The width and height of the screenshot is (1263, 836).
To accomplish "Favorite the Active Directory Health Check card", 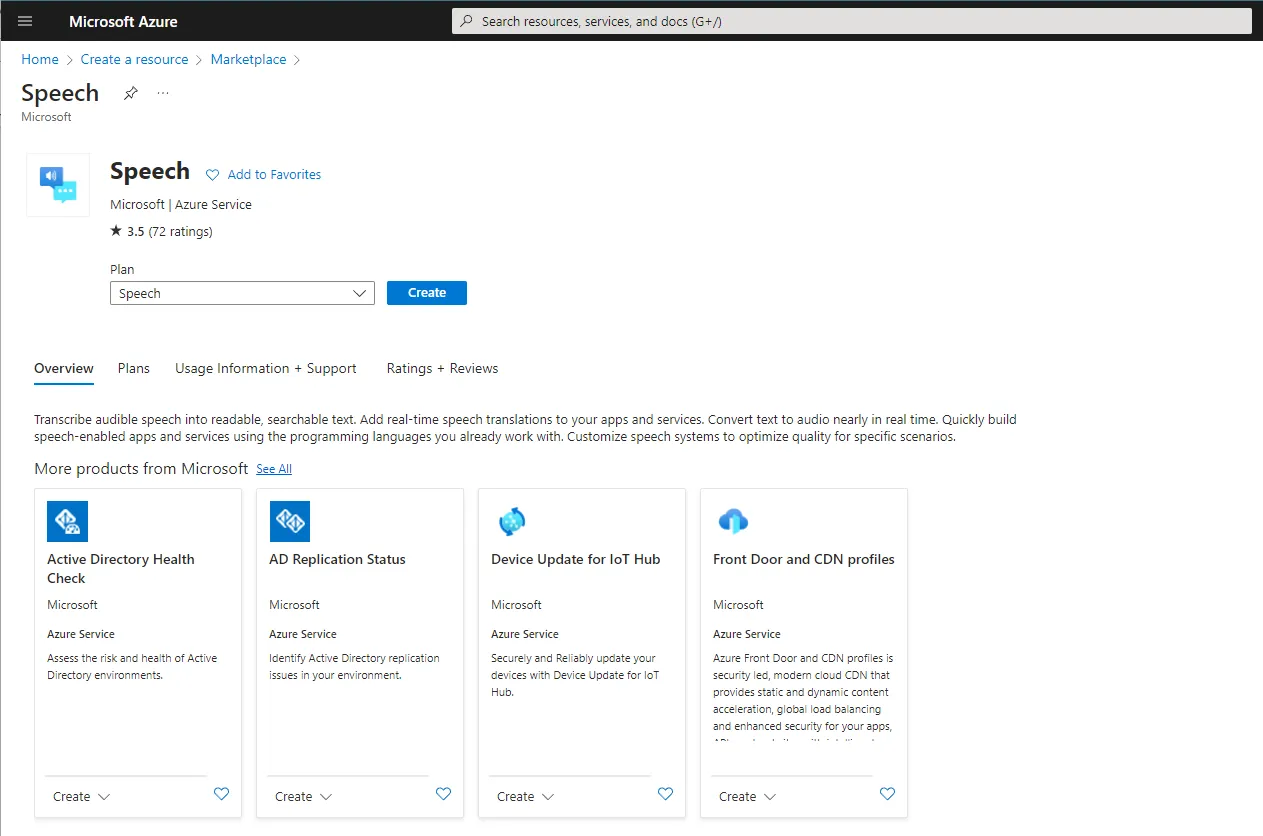I will point(222,794).
